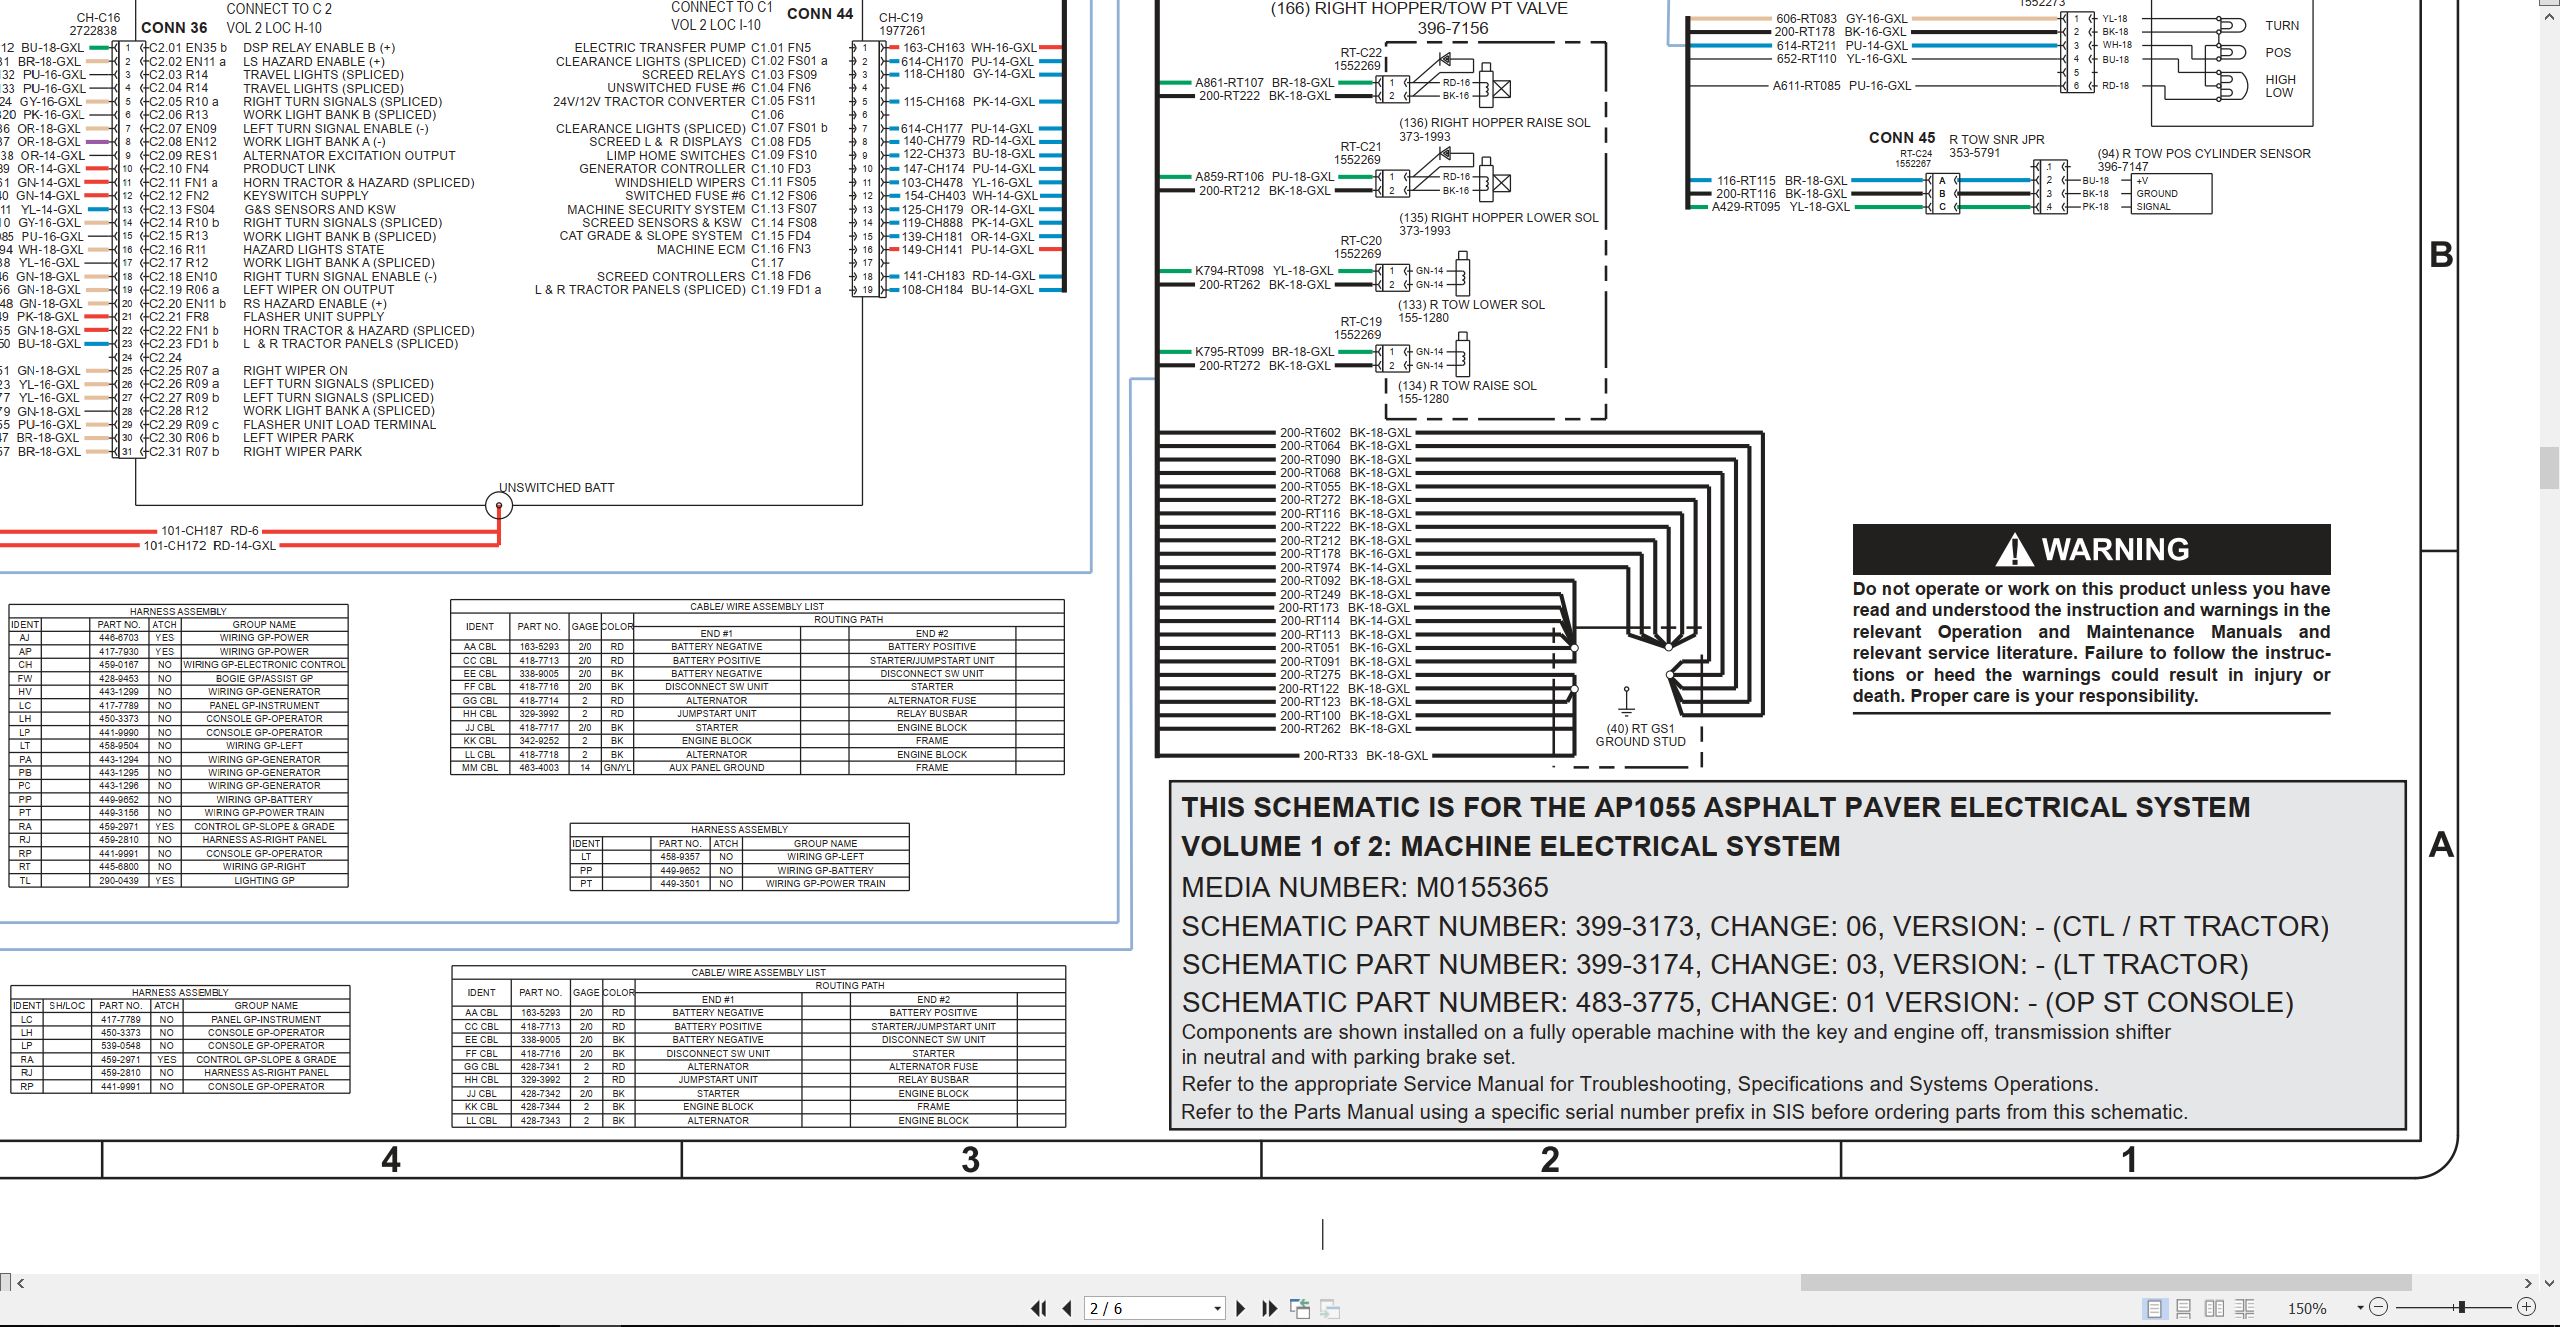Go to the next page
This screenshot has height=1327, width=2560.
point(1241,1308)
